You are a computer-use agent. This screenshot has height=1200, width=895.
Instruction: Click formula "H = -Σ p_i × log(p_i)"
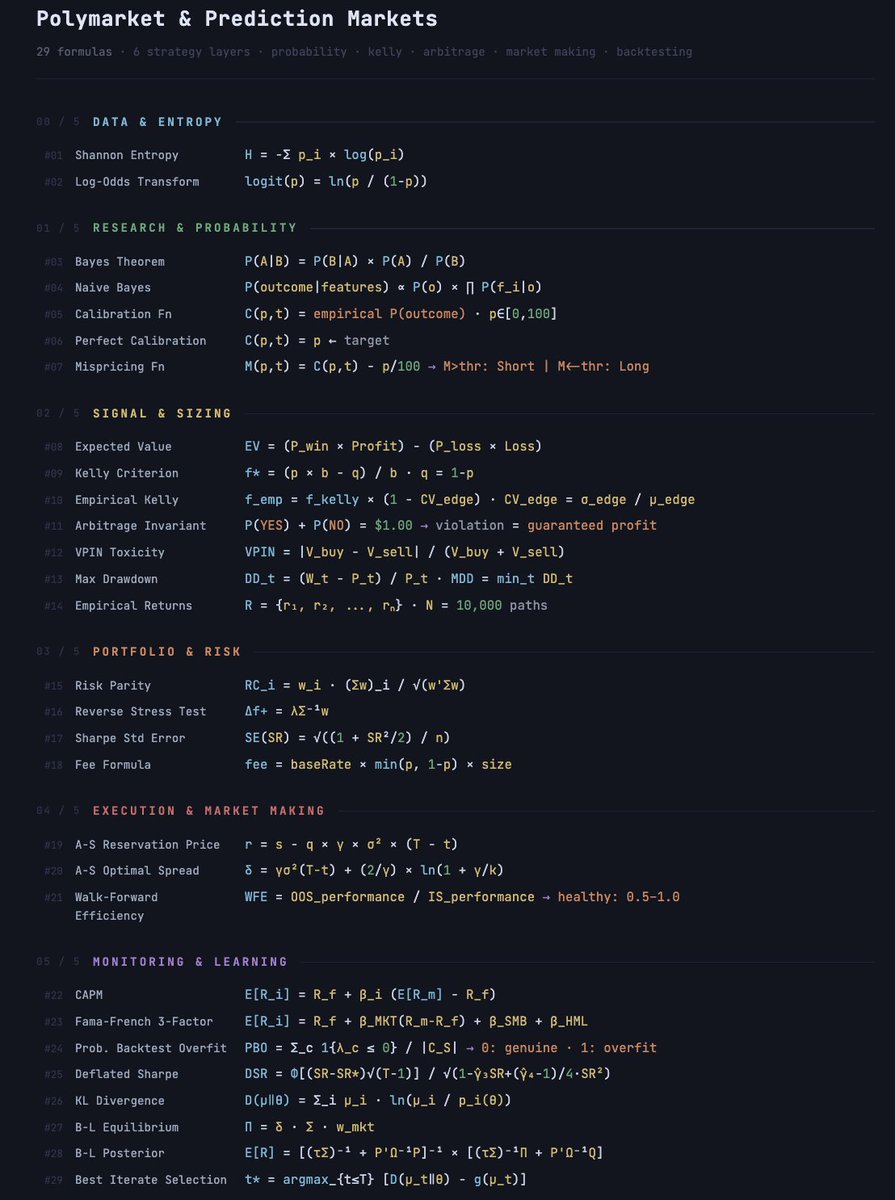(324, 155)
